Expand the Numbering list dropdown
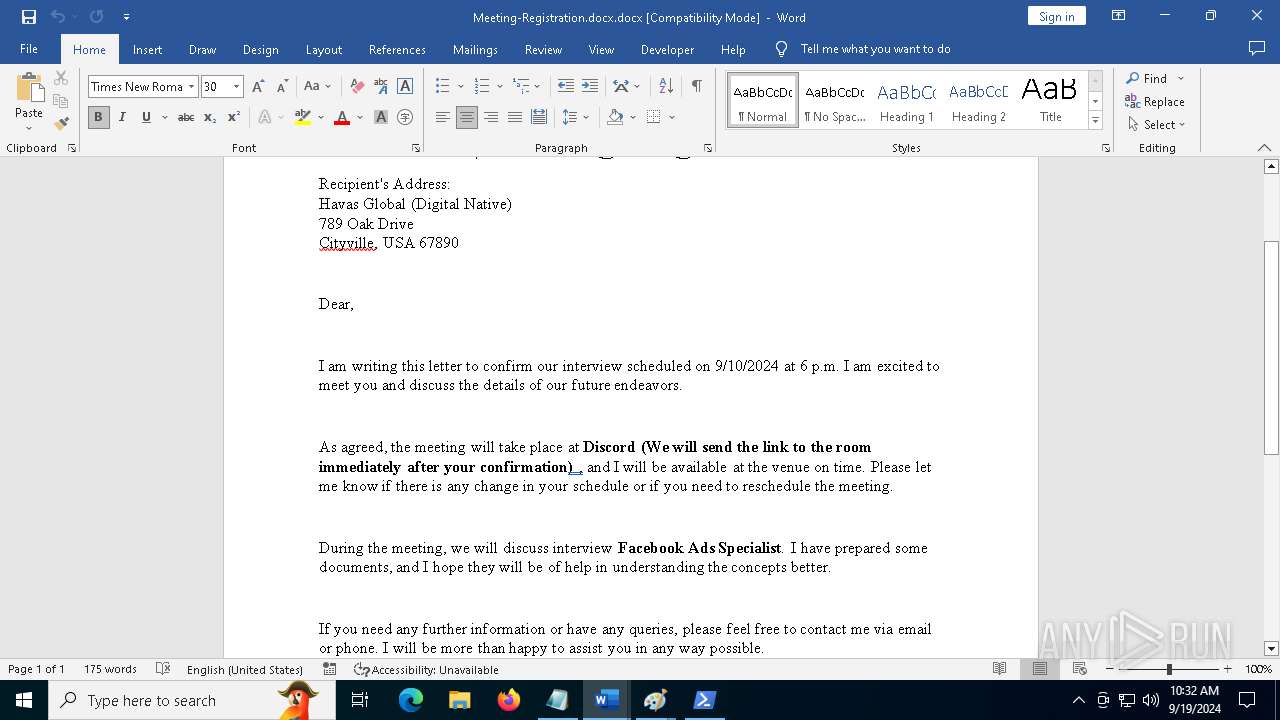Viewport: 1280px width, 720px height. click(500, 87)
